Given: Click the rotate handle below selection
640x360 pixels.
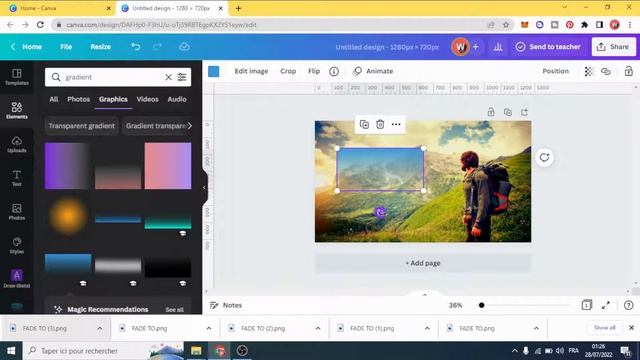Looking at the screenshot, I should click(380, 212).
